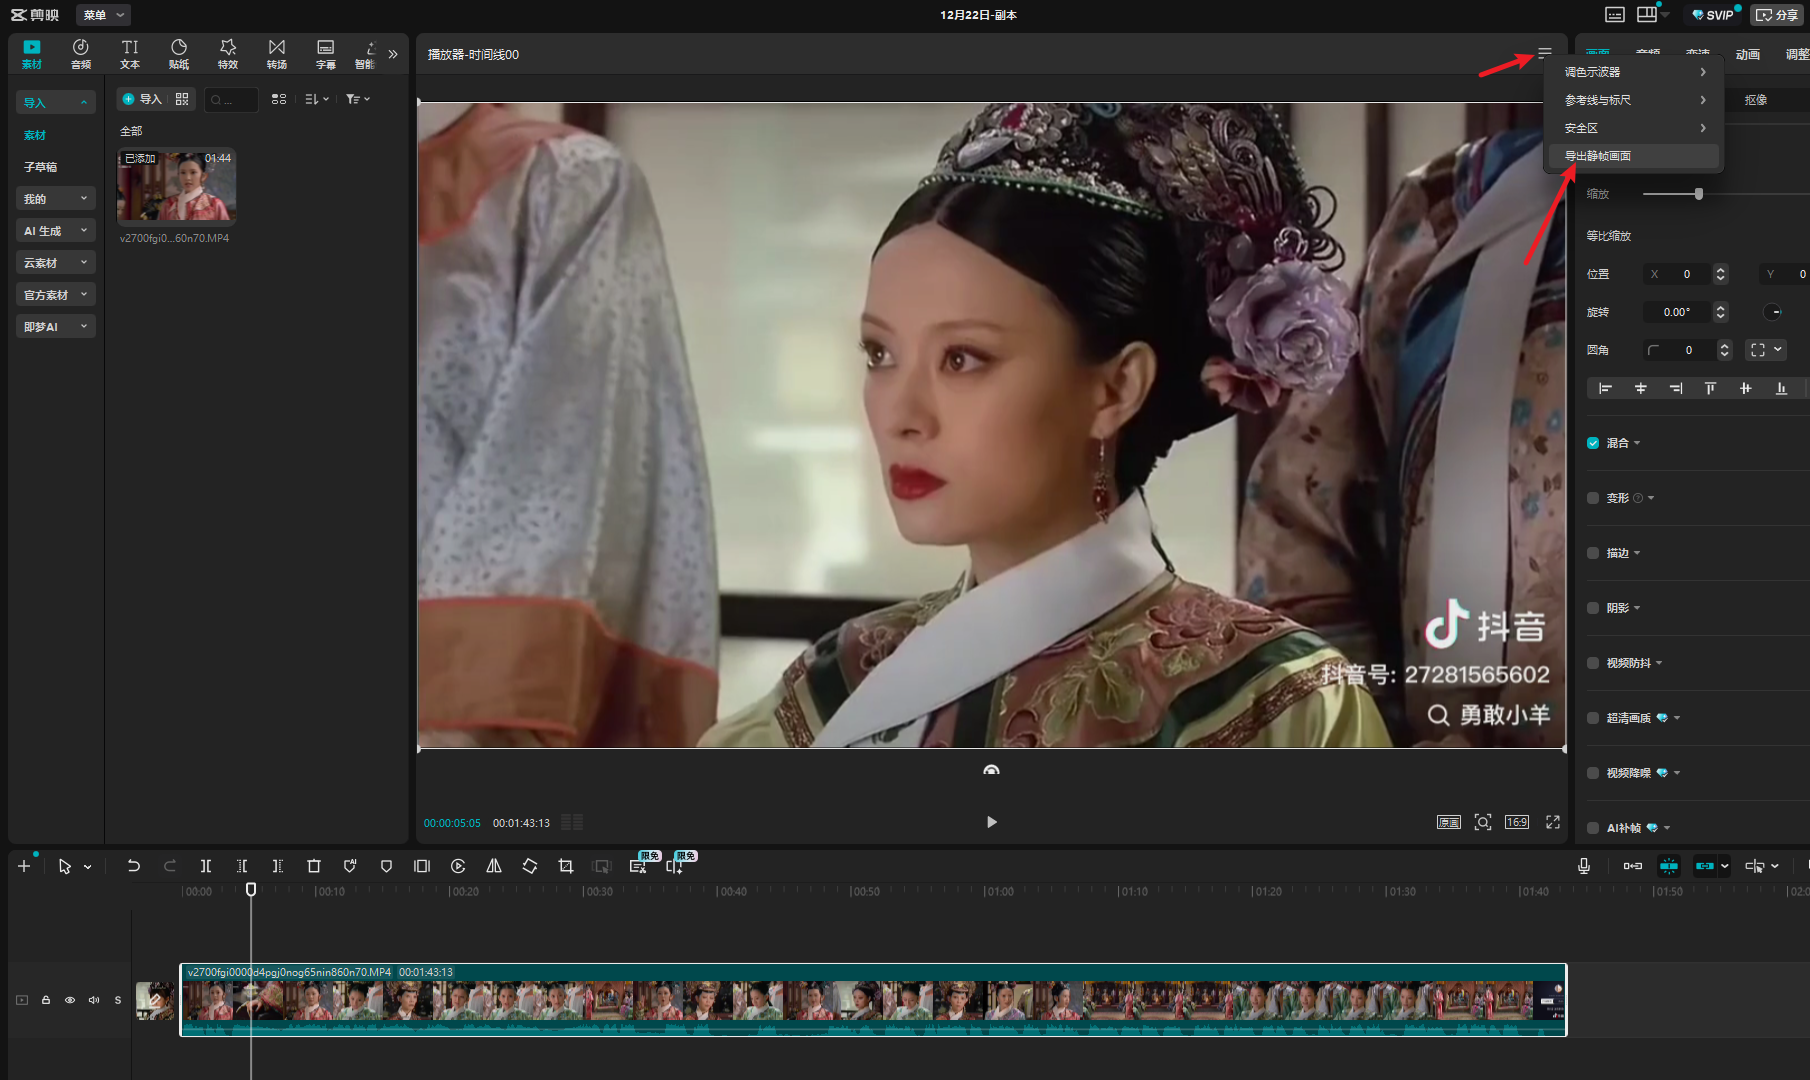
Task: Enable the 视频防抖 stabilization checkbox
Action: click(1593, 663)
